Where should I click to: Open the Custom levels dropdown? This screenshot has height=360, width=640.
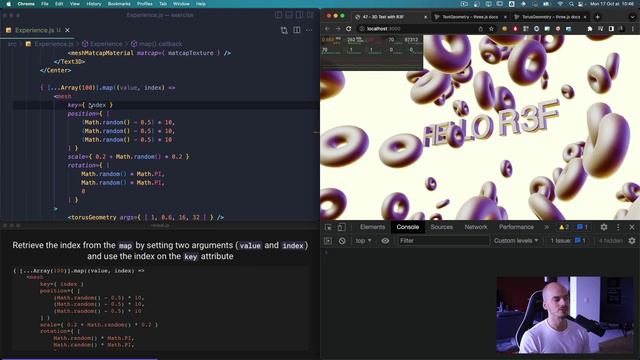pos(516,241)
